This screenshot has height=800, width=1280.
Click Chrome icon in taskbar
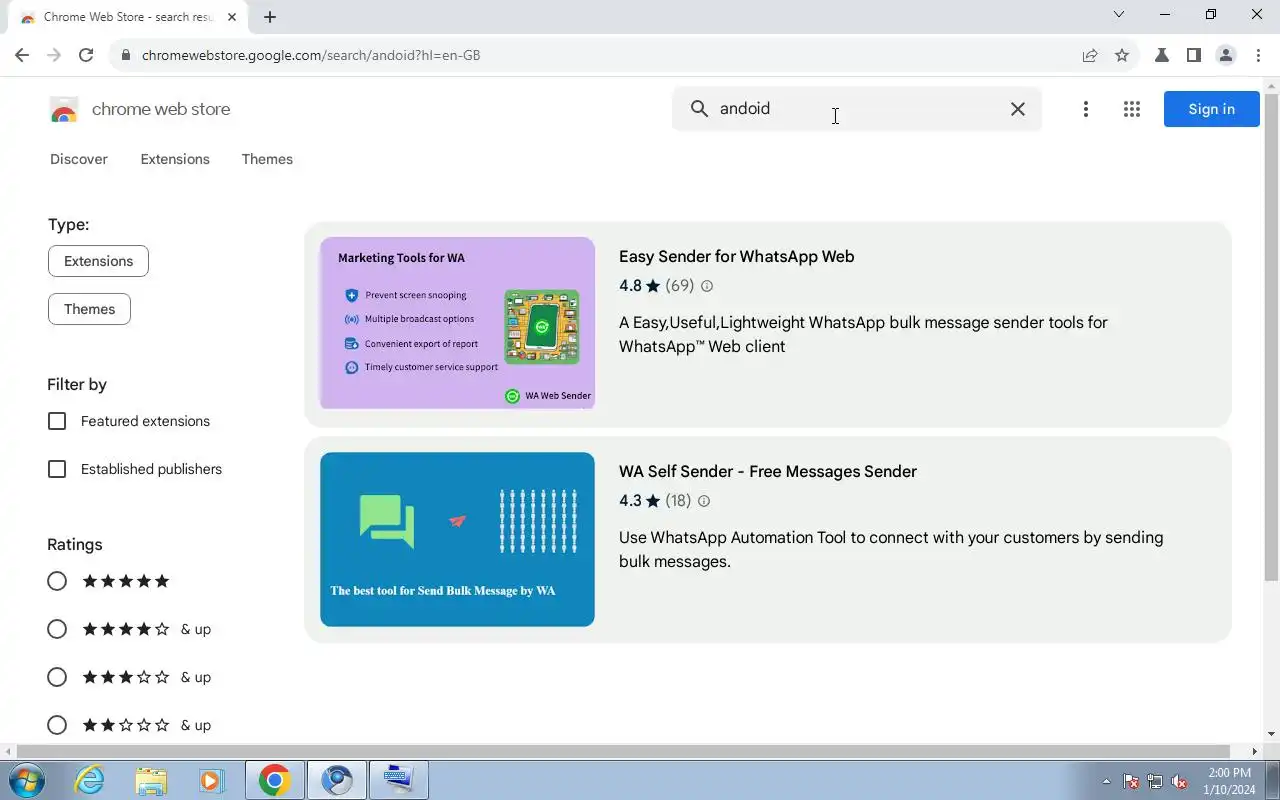tap(274, 780)
